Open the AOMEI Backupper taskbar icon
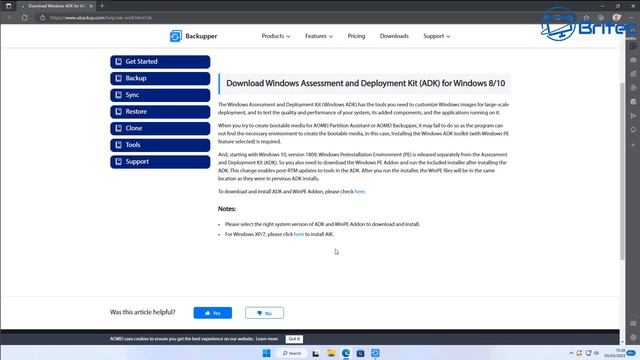Screen dimensions: 640x360 click(375, 353)
